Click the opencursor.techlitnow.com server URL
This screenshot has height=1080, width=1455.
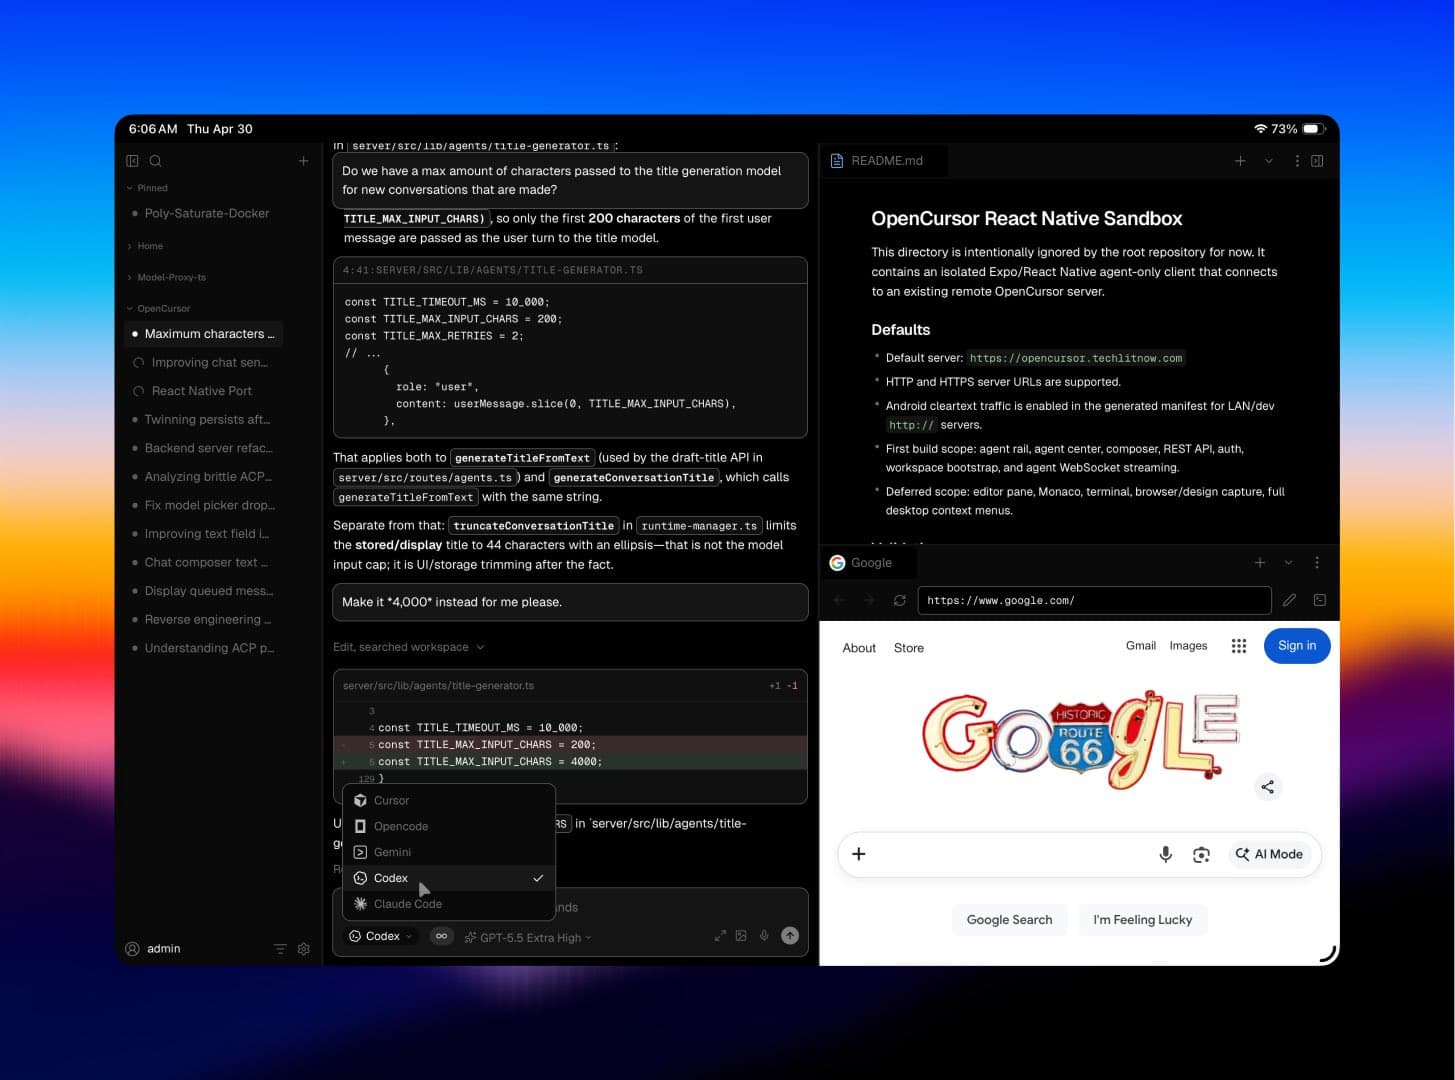(1076, 358)
